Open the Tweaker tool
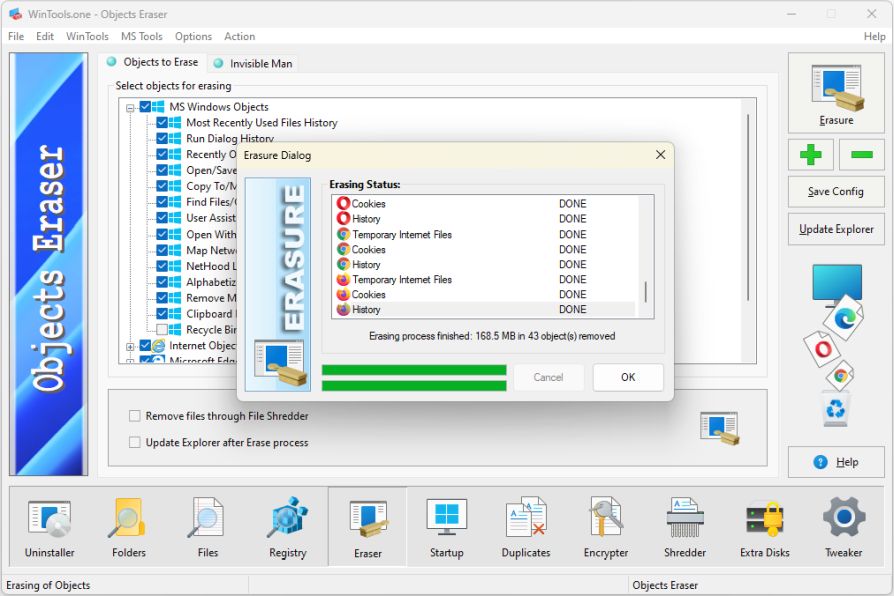894x596 pixels. [844, 527]
